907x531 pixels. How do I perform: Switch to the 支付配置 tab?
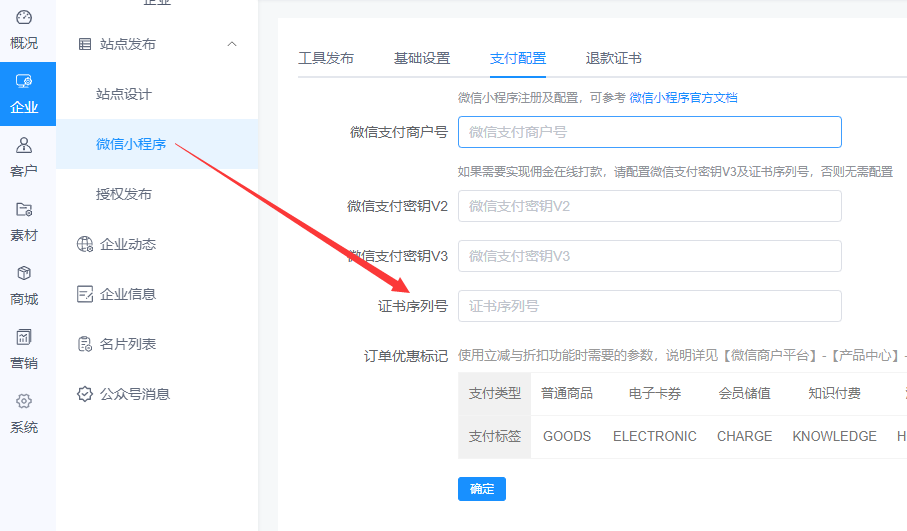pyautogui.click(x=518, y=58)
